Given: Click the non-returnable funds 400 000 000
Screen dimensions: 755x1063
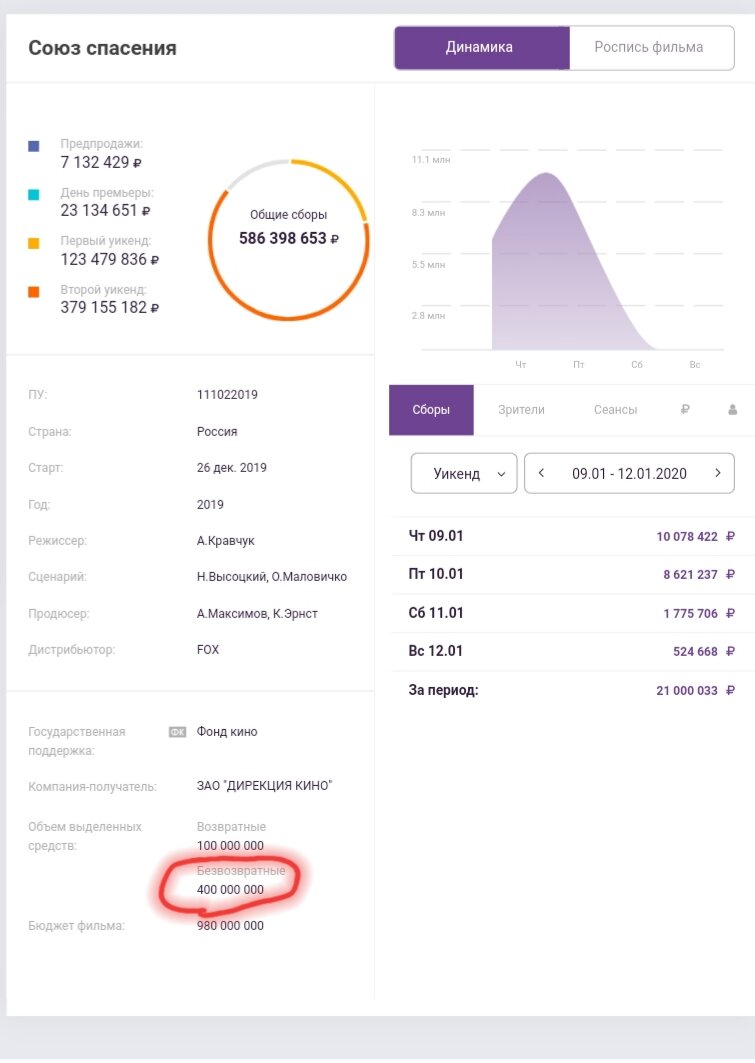Looking at the screenshot, I should 230,889.
